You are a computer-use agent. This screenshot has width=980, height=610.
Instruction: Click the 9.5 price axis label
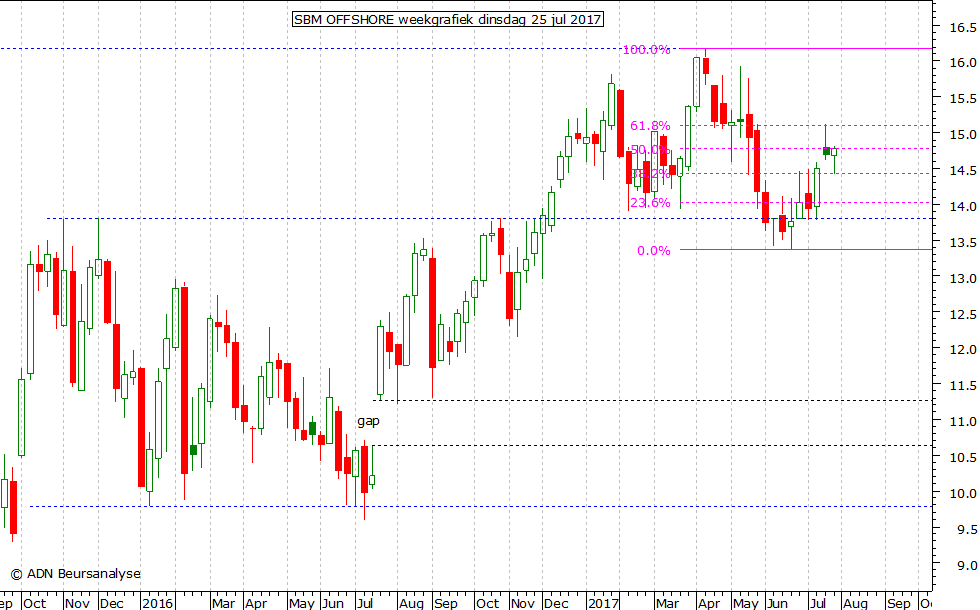coord(966,530)
